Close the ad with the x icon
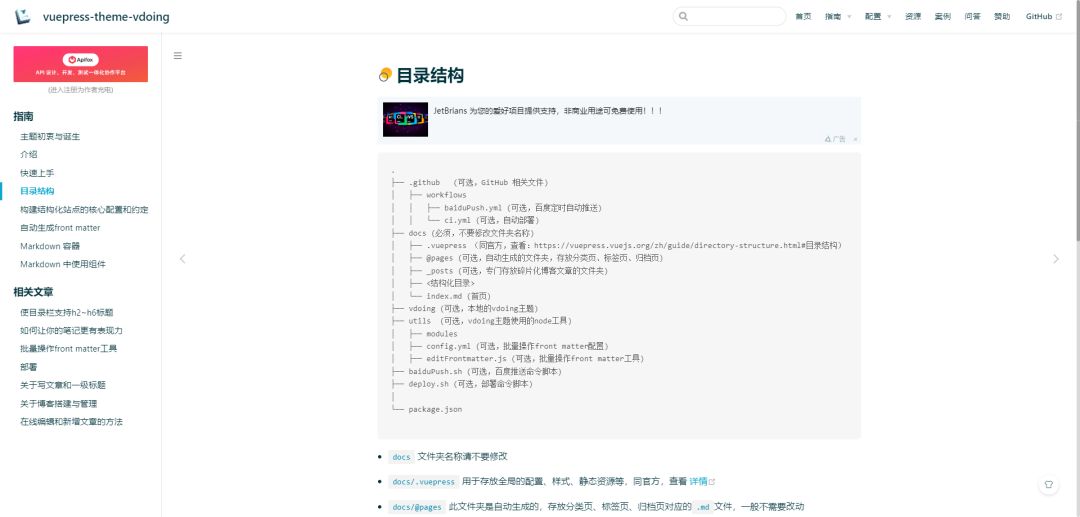 [855, 139]
